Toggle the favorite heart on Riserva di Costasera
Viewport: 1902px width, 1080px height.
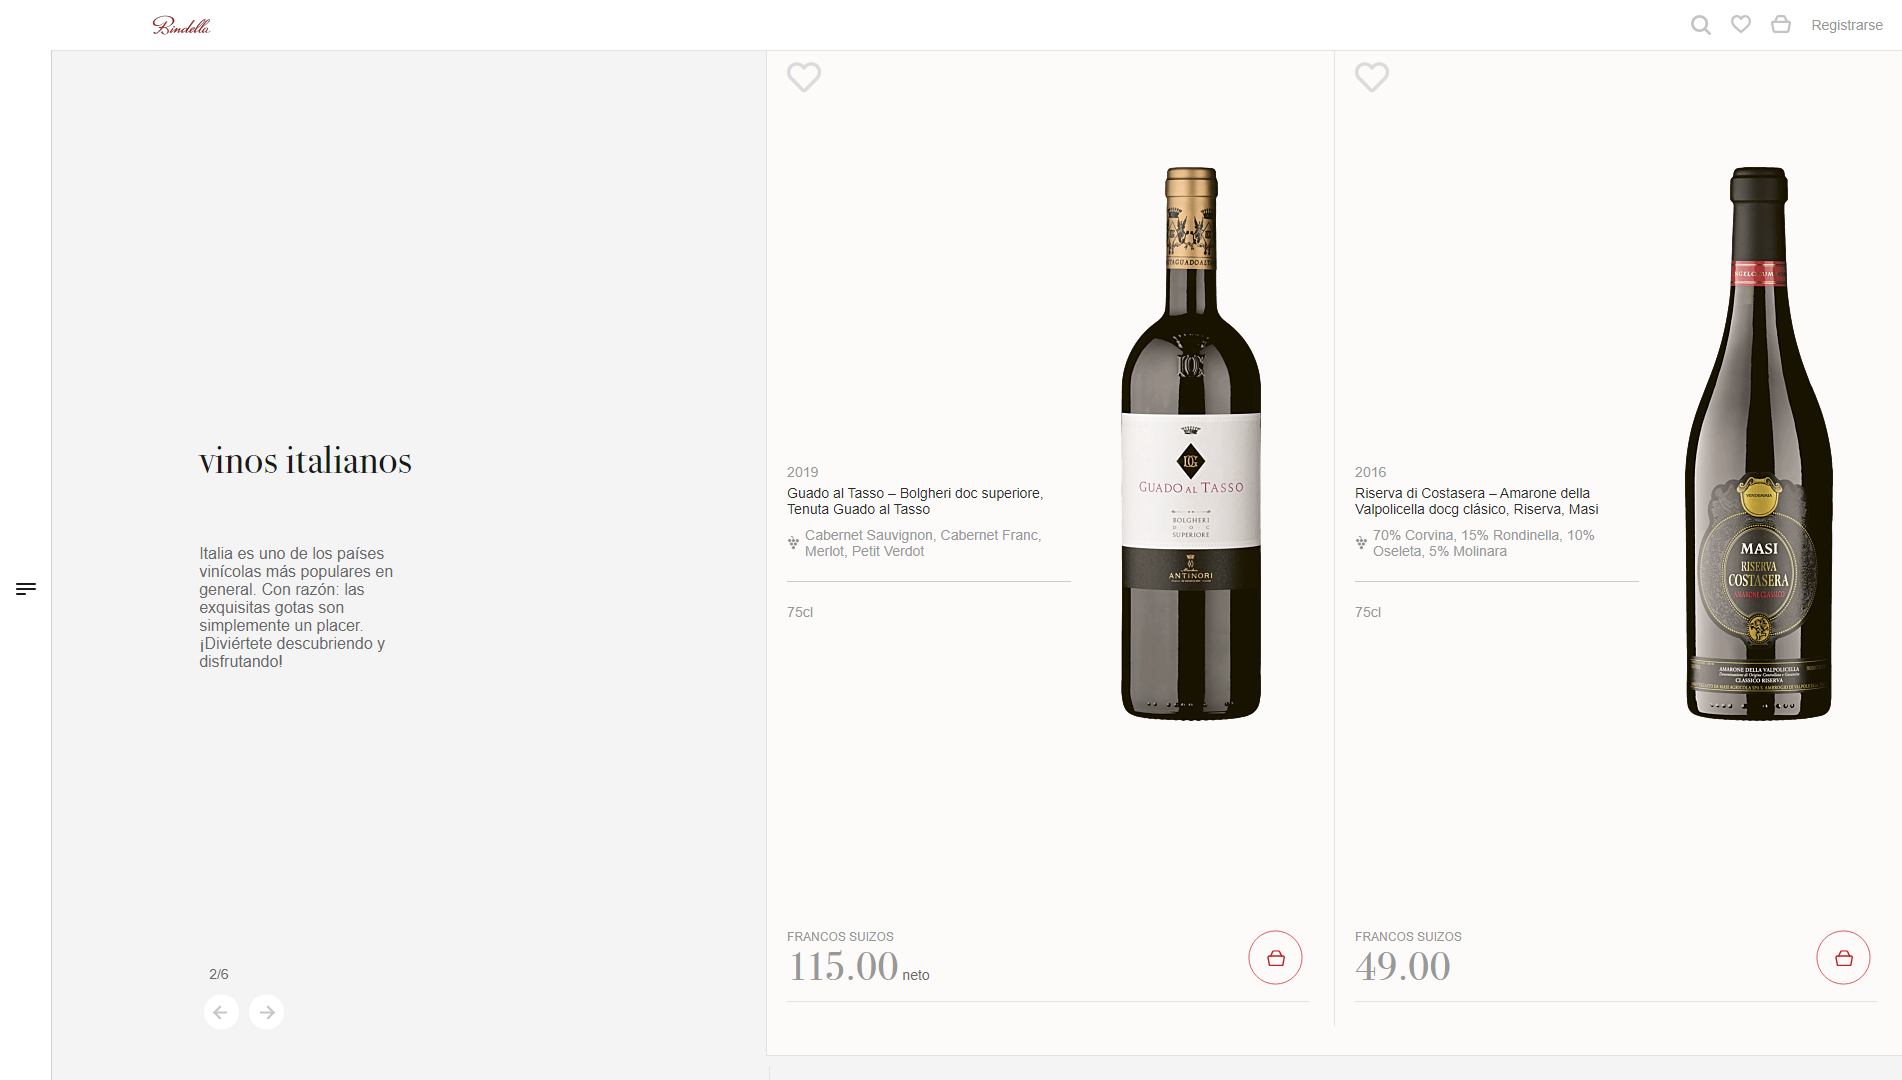1372,77
